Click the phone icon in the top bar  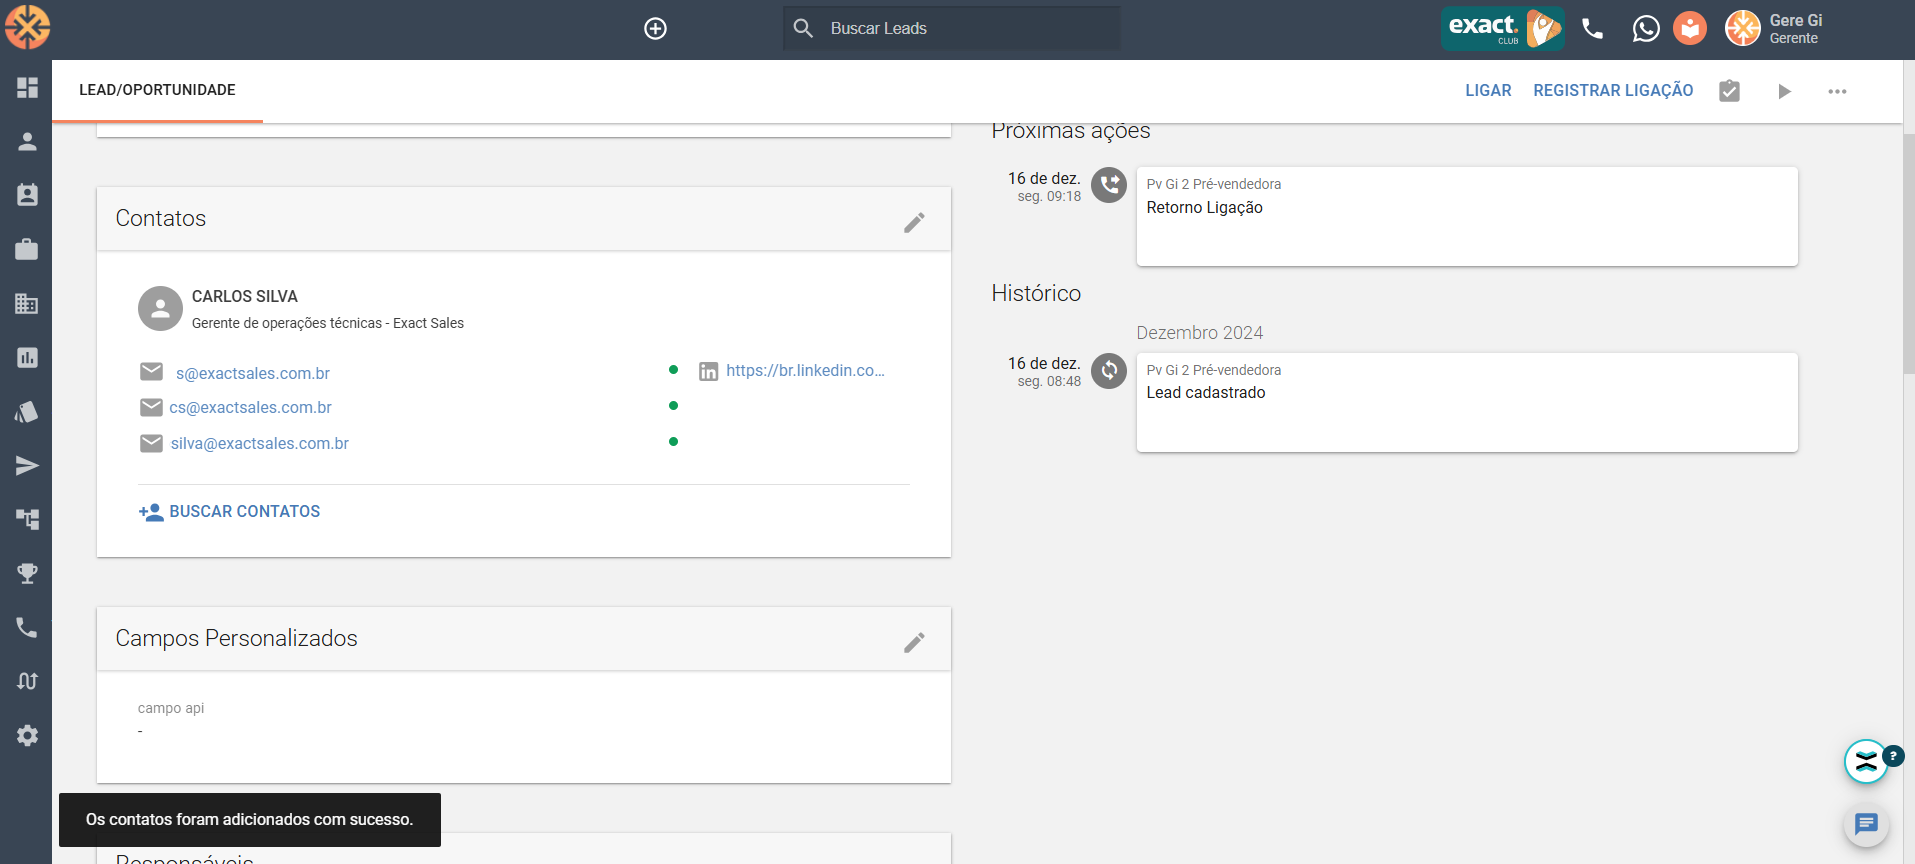coord(1593,29)
